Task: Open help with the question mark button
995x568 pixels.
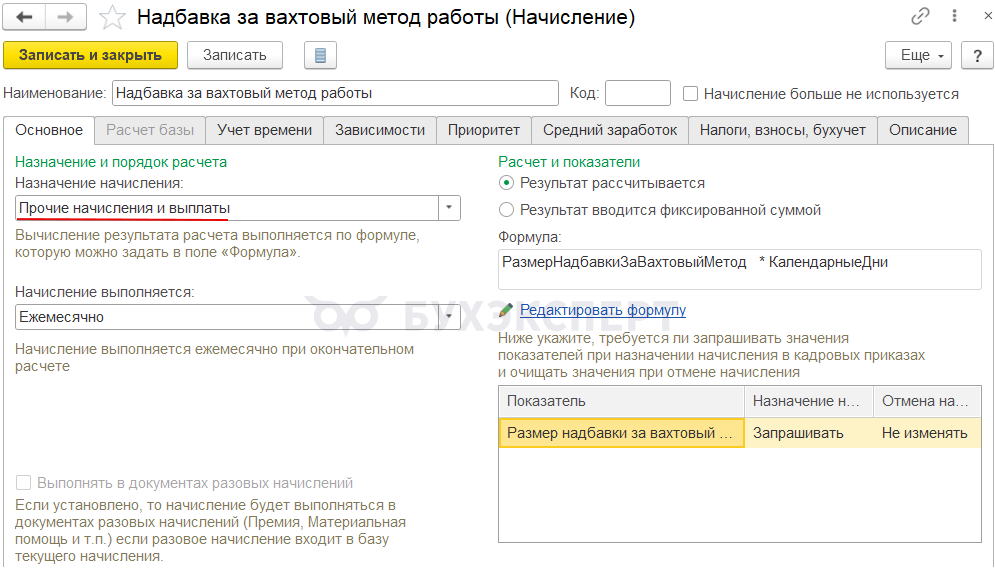Action: click(976, 55)
